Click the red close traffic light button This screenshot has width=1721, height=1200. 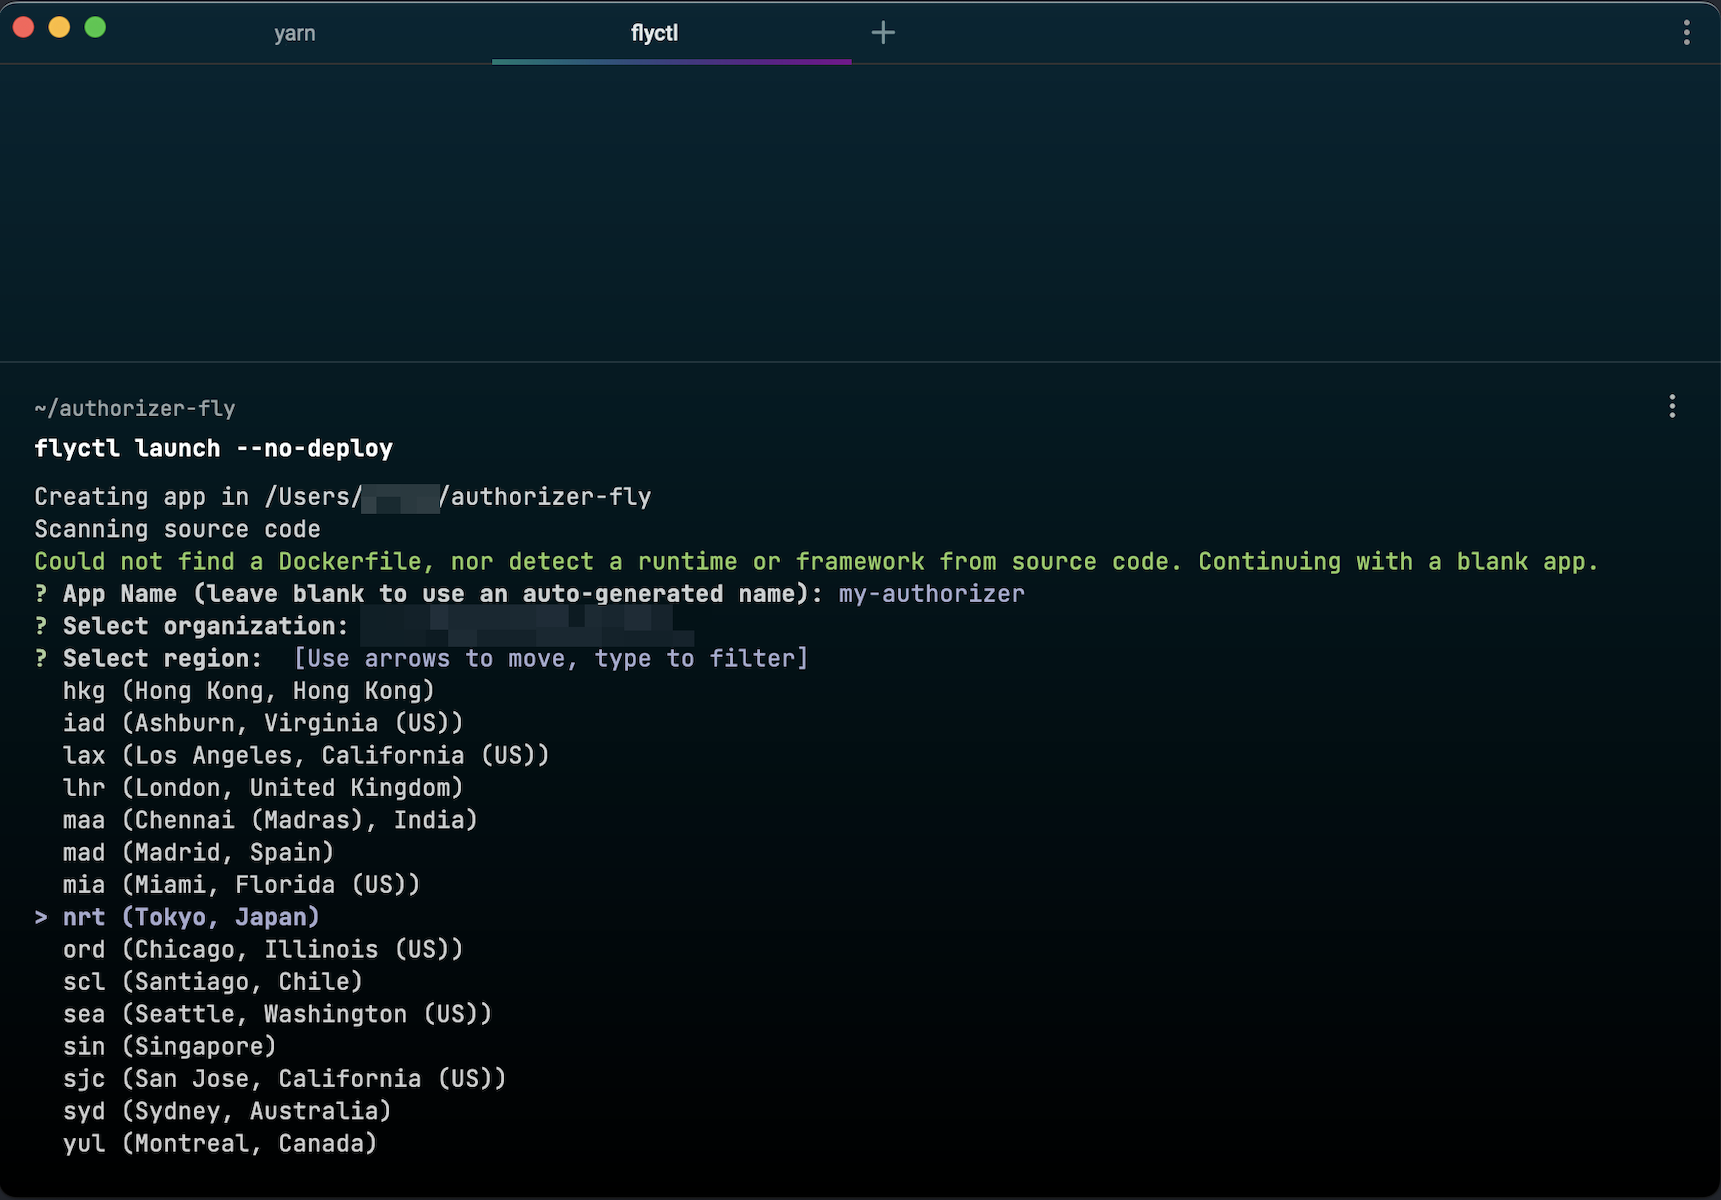(x=23, y=29)
